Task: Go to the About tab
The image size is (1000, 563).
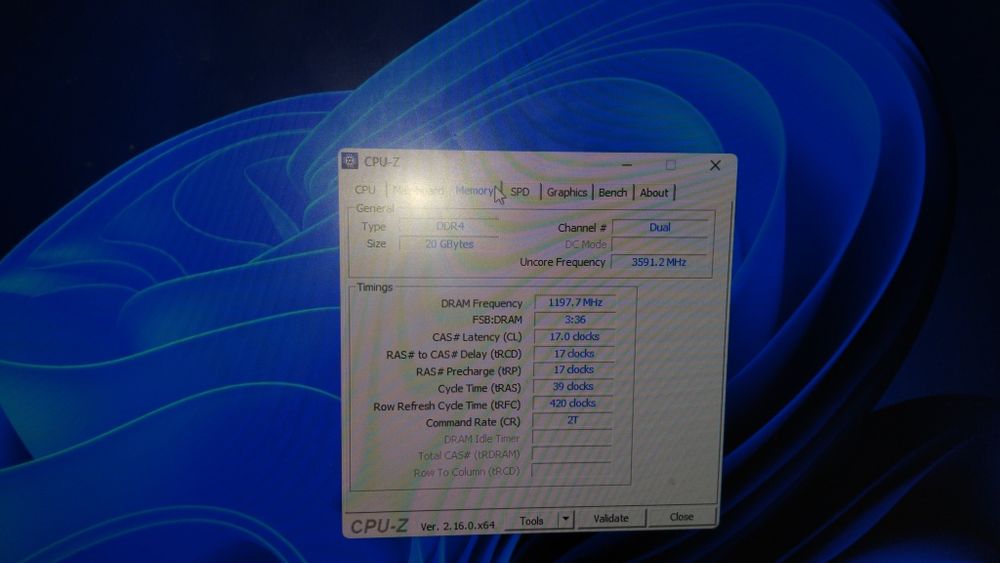Action: (x=654, y=193)
